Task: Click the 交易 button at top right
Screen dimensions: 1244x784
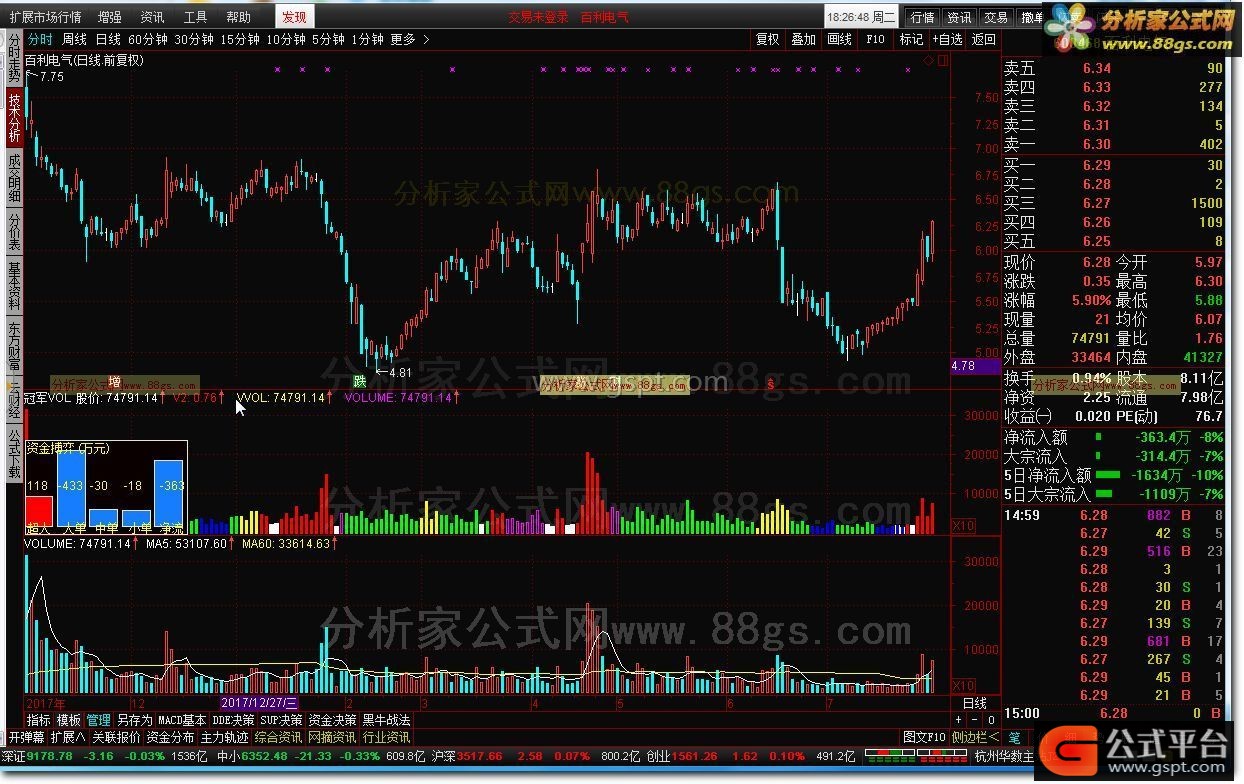Action: [x=995, y=18]
